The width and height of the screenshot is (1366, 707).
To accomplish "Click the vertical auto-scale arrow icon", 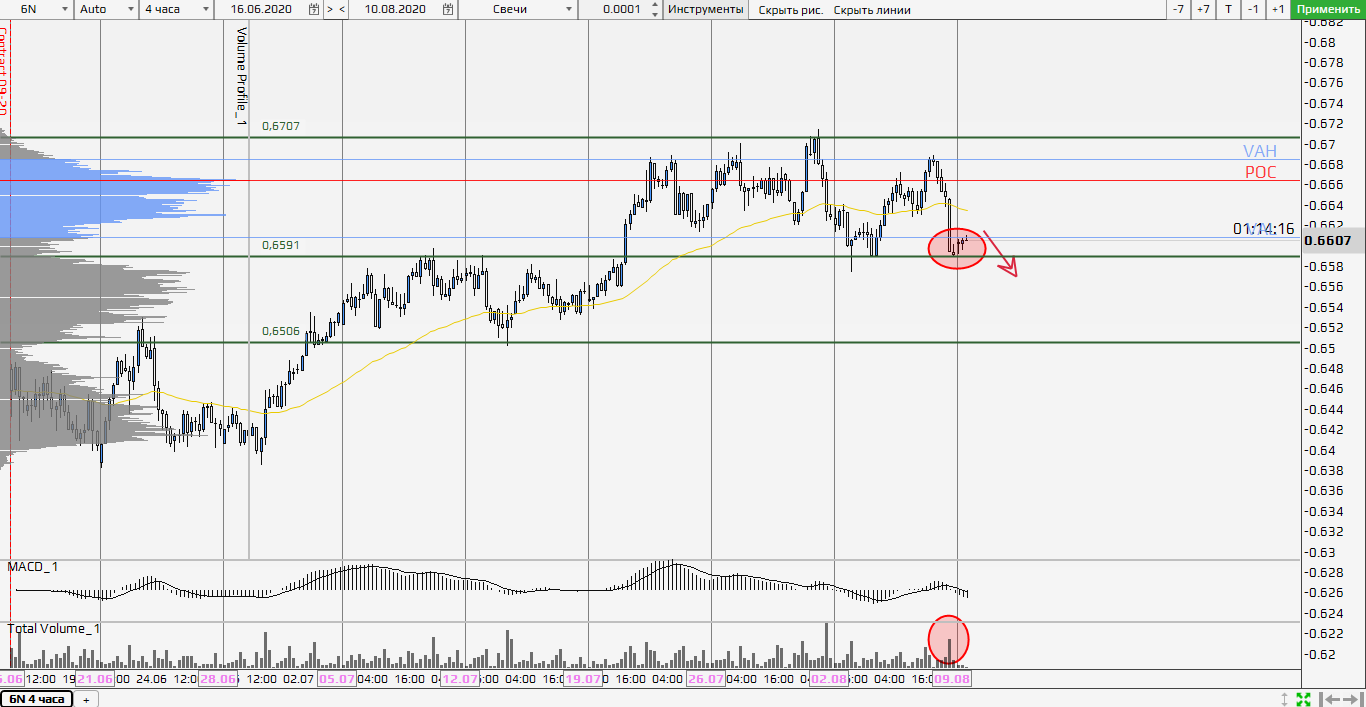I will (x=1285, y=699).
